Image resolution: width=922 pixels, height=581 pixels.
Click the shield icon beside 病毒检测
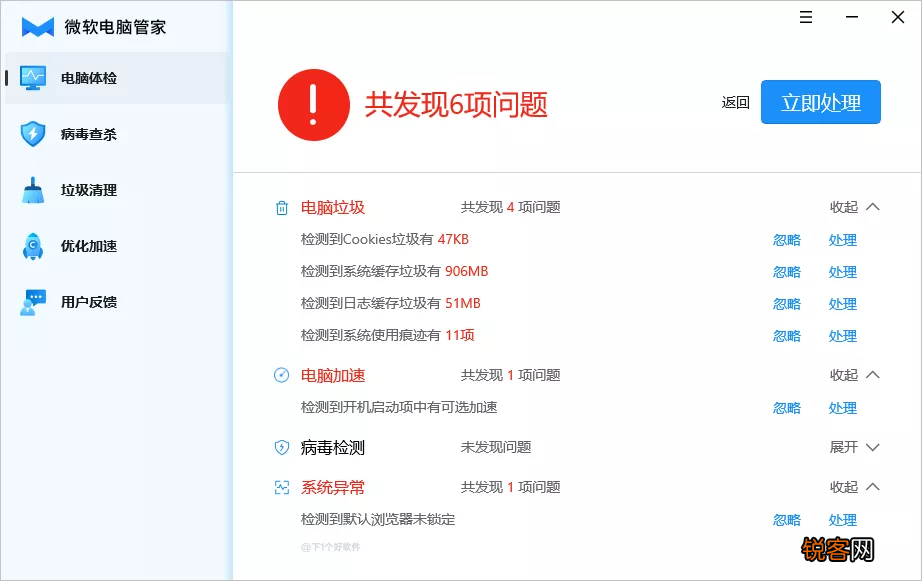point(281,447)
